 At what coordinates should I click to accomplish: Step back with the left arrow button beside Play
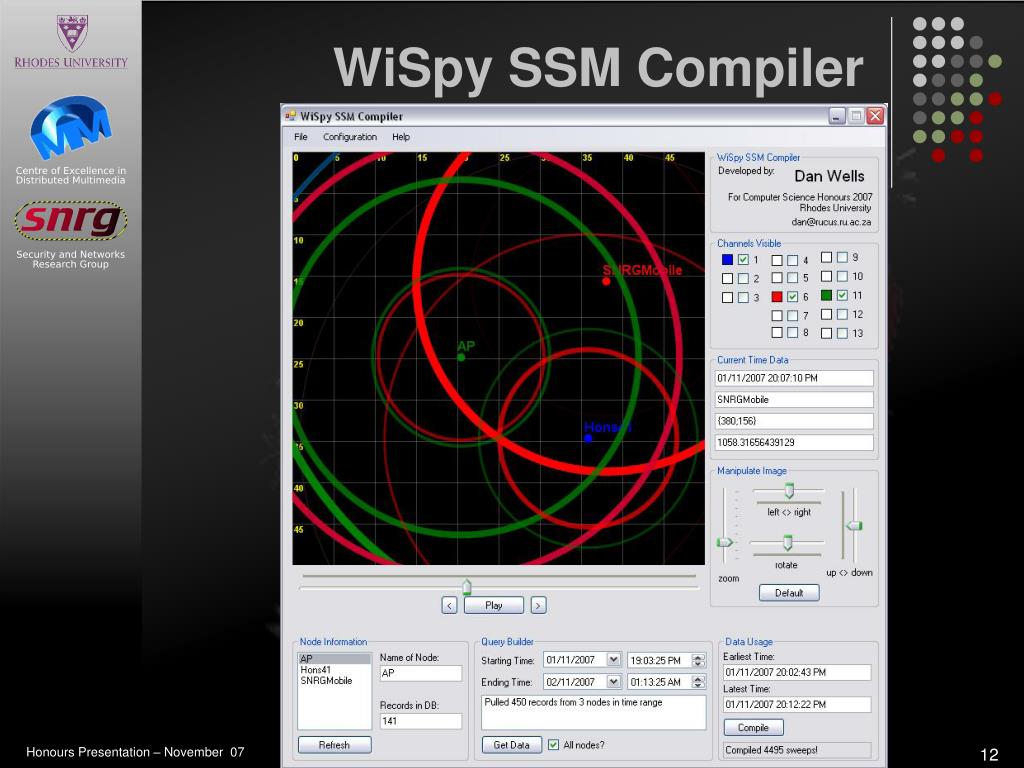coord(449,605)
